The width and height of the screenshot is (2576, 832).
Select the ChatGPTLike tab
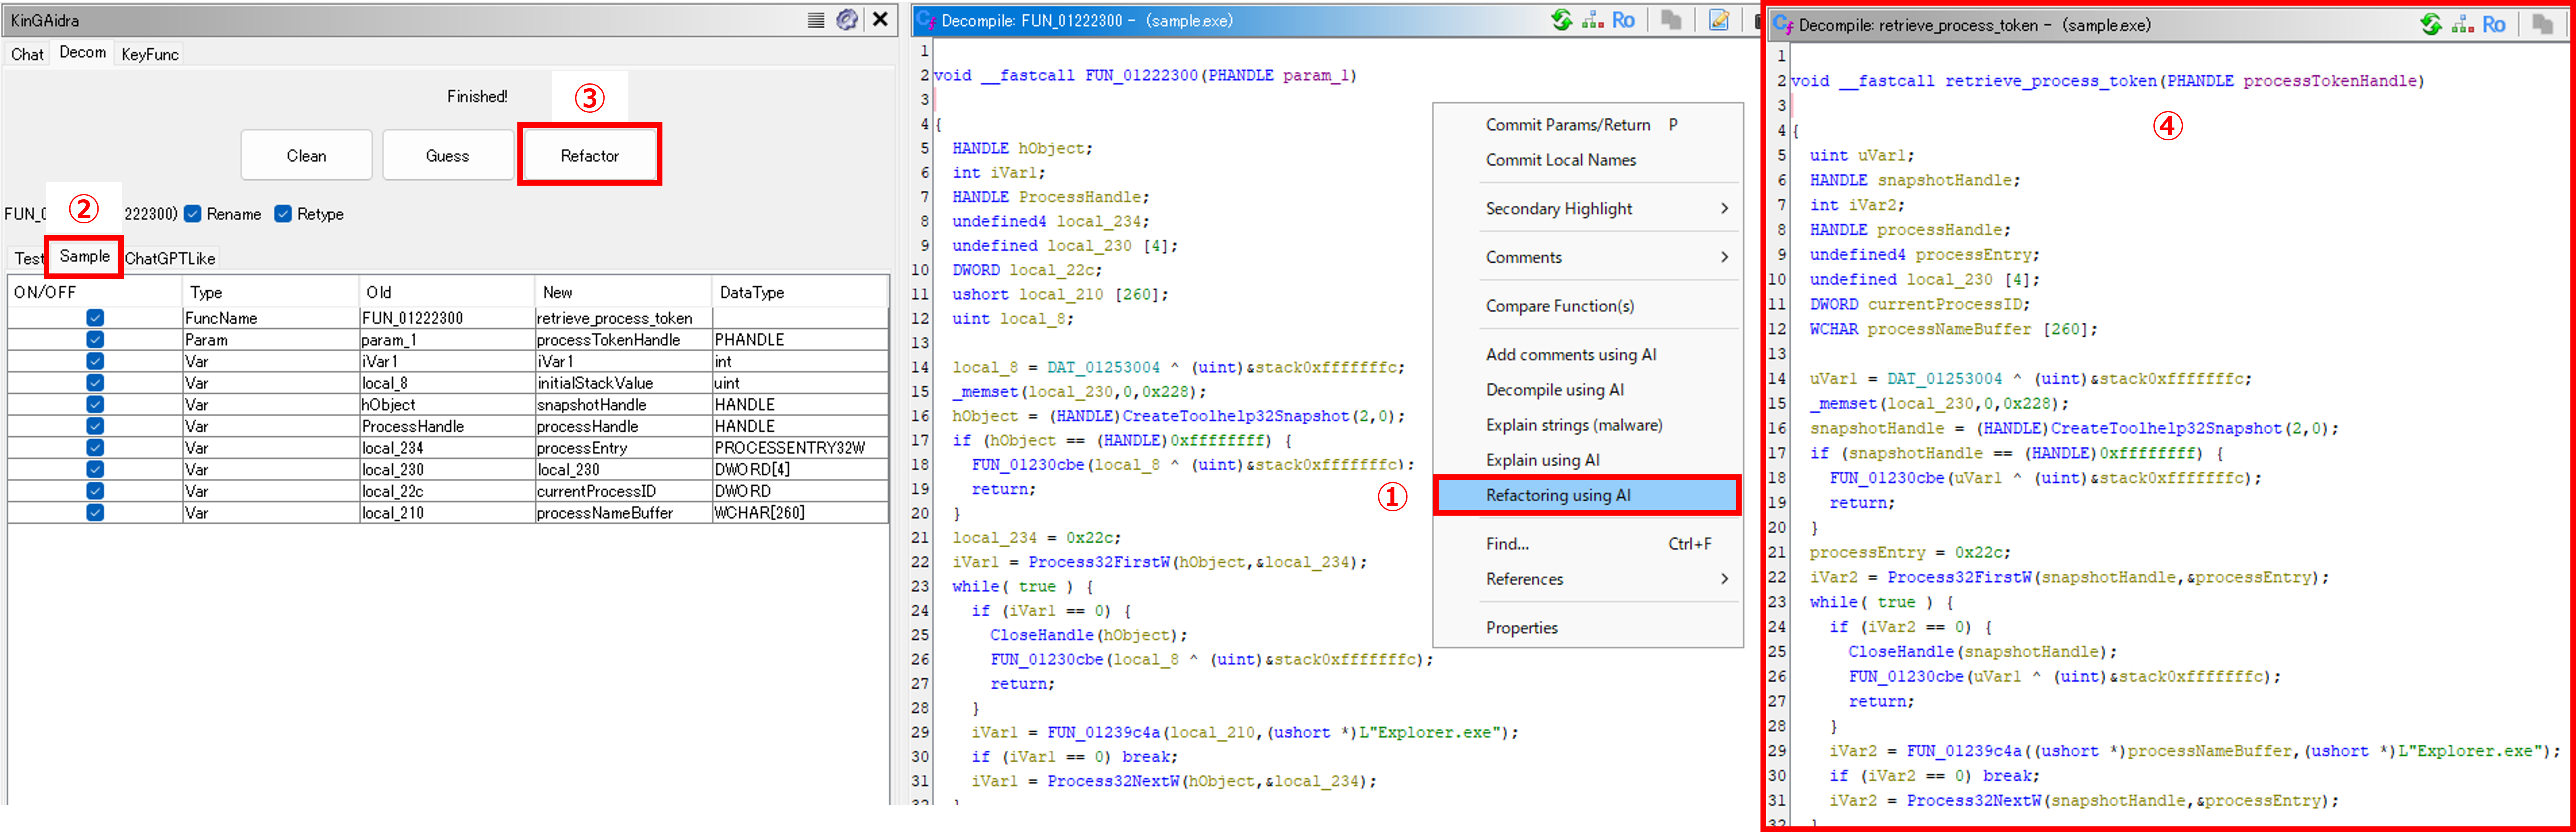(x=170, y=258)
